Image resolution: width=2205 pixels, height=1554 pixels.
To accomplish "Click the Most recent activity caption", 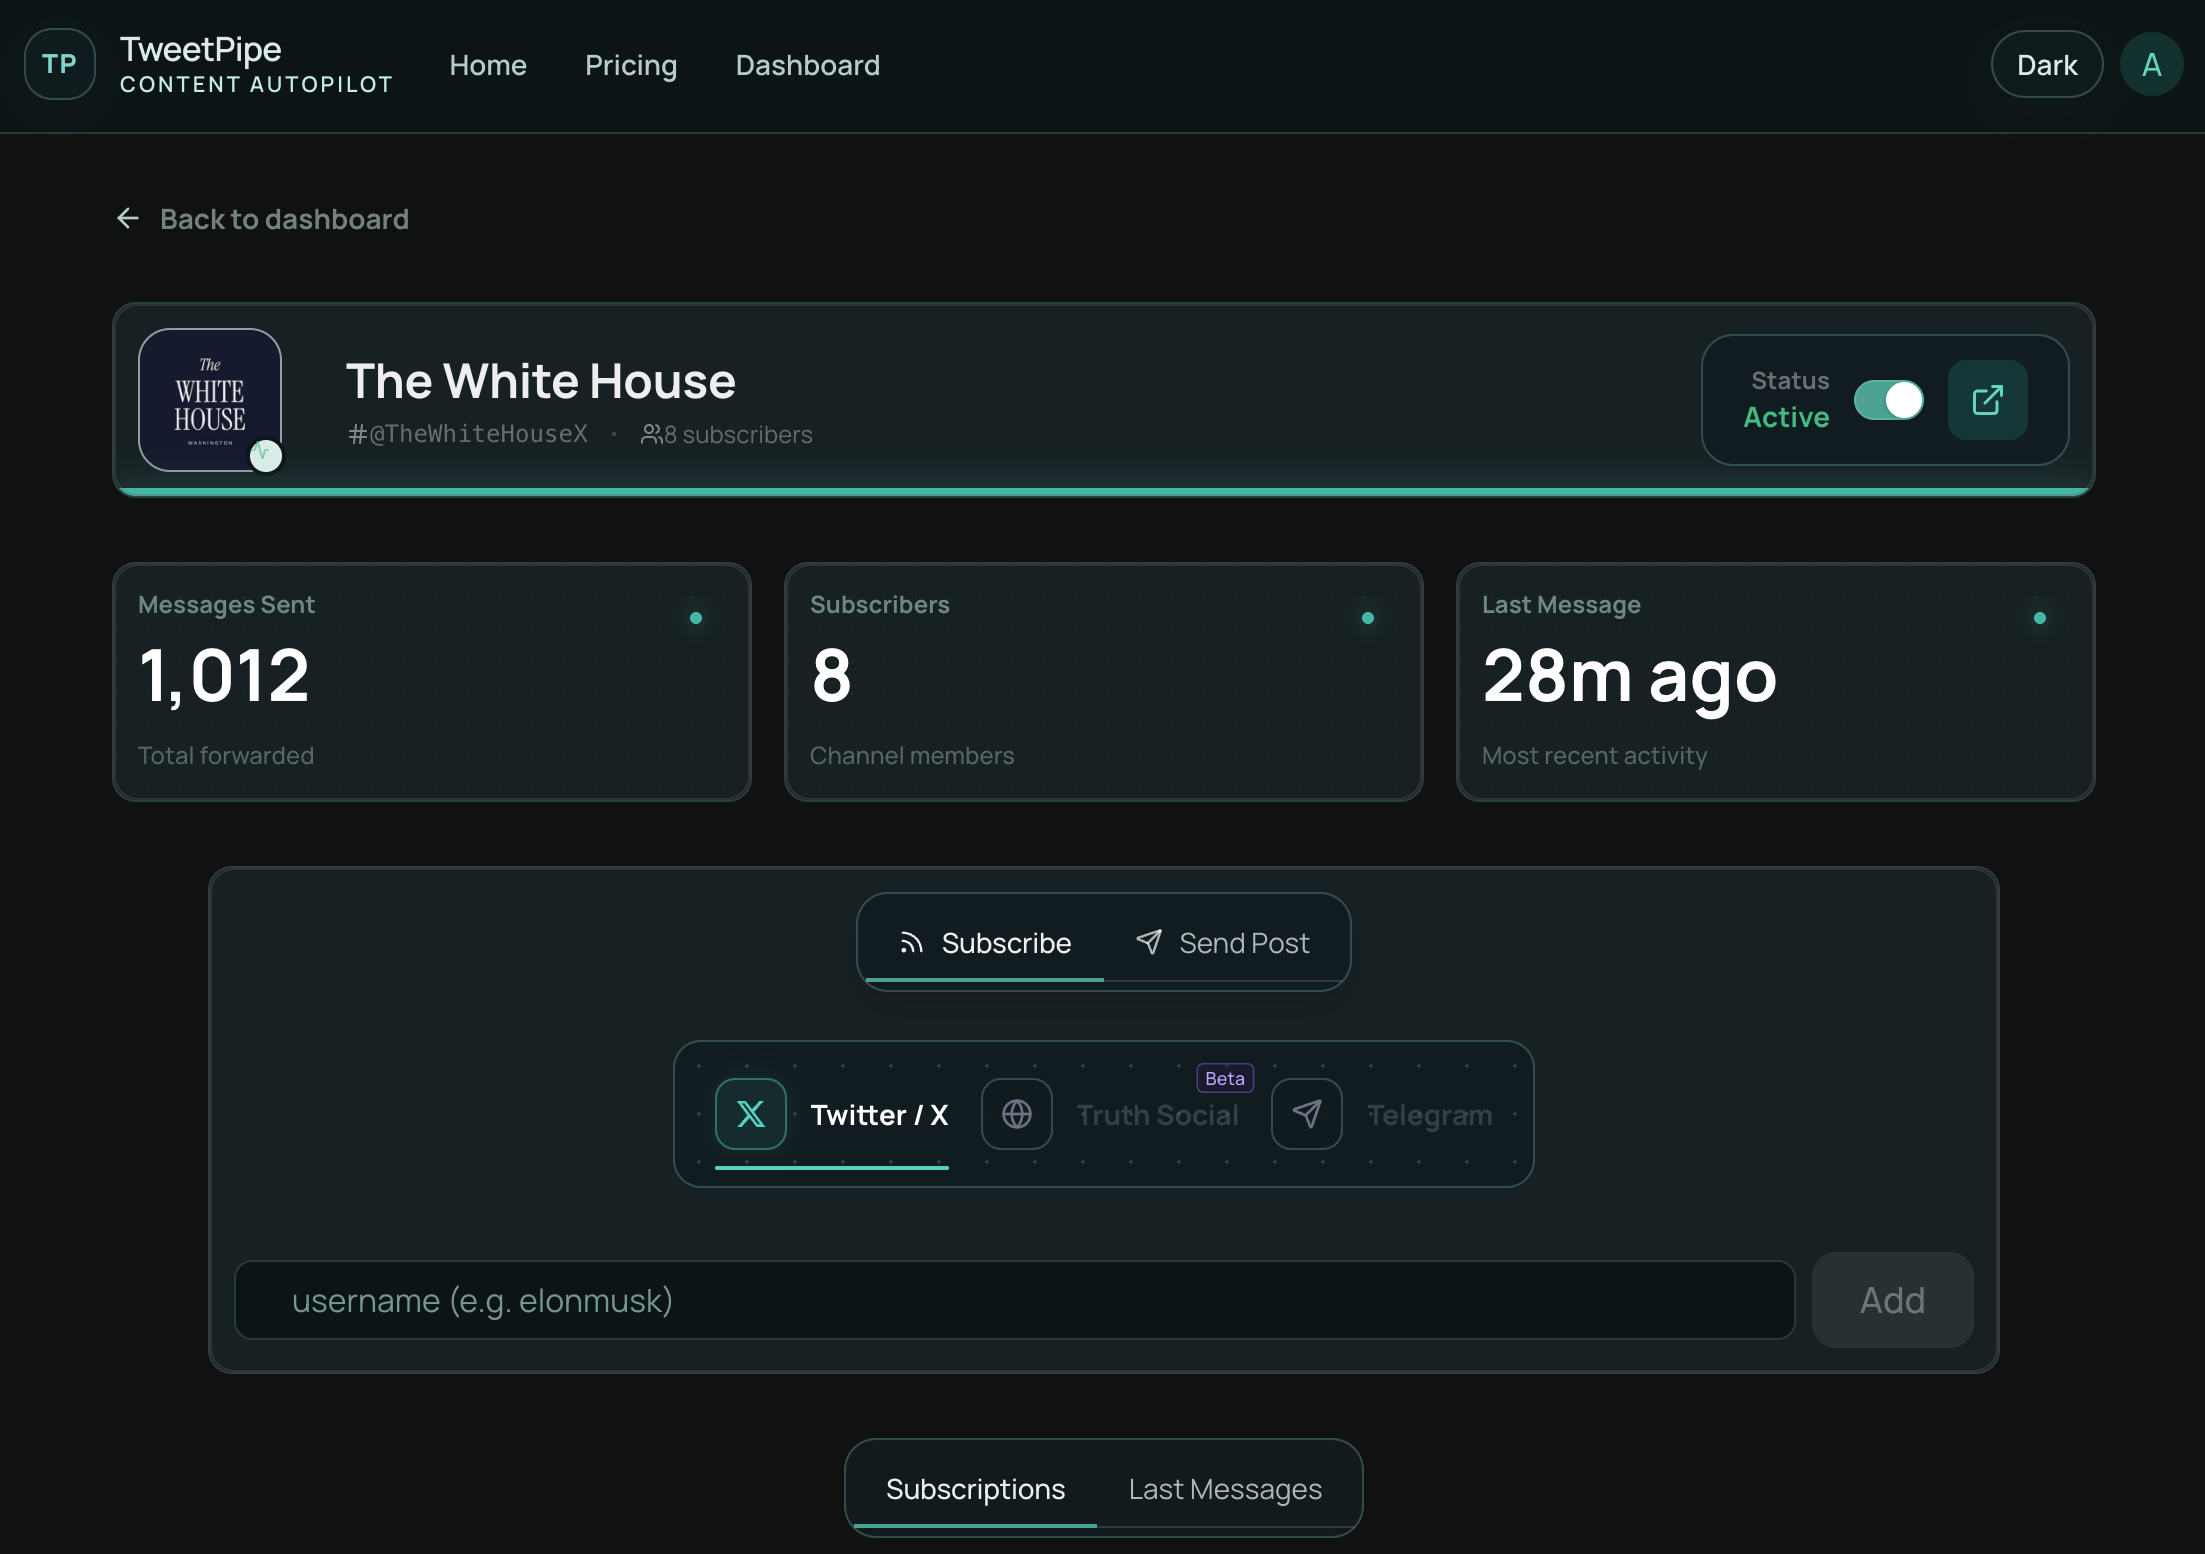I will click(x=1595, y=756).
